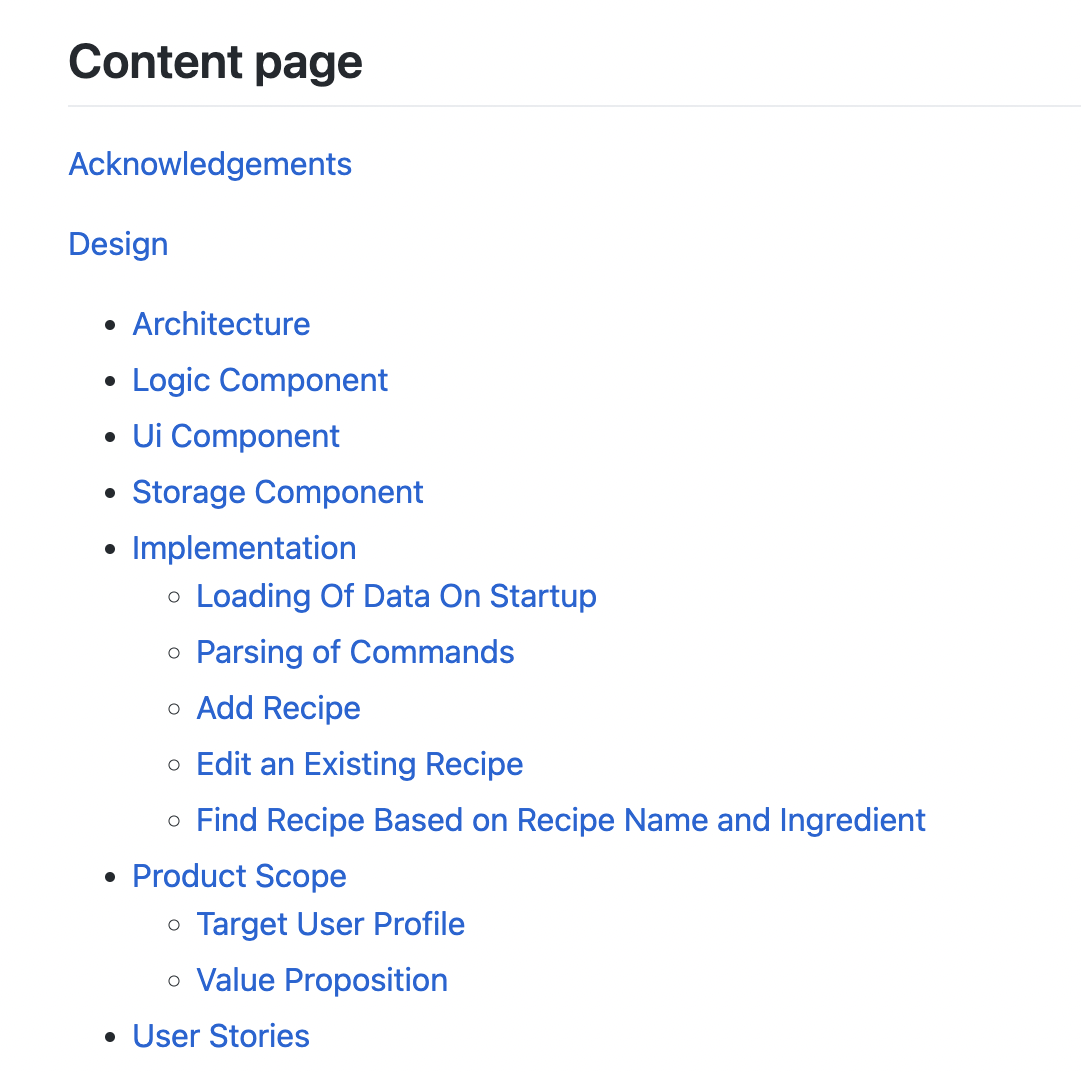Open the User Stories link
The image size is (1081, 1072).
[221, 1036]
